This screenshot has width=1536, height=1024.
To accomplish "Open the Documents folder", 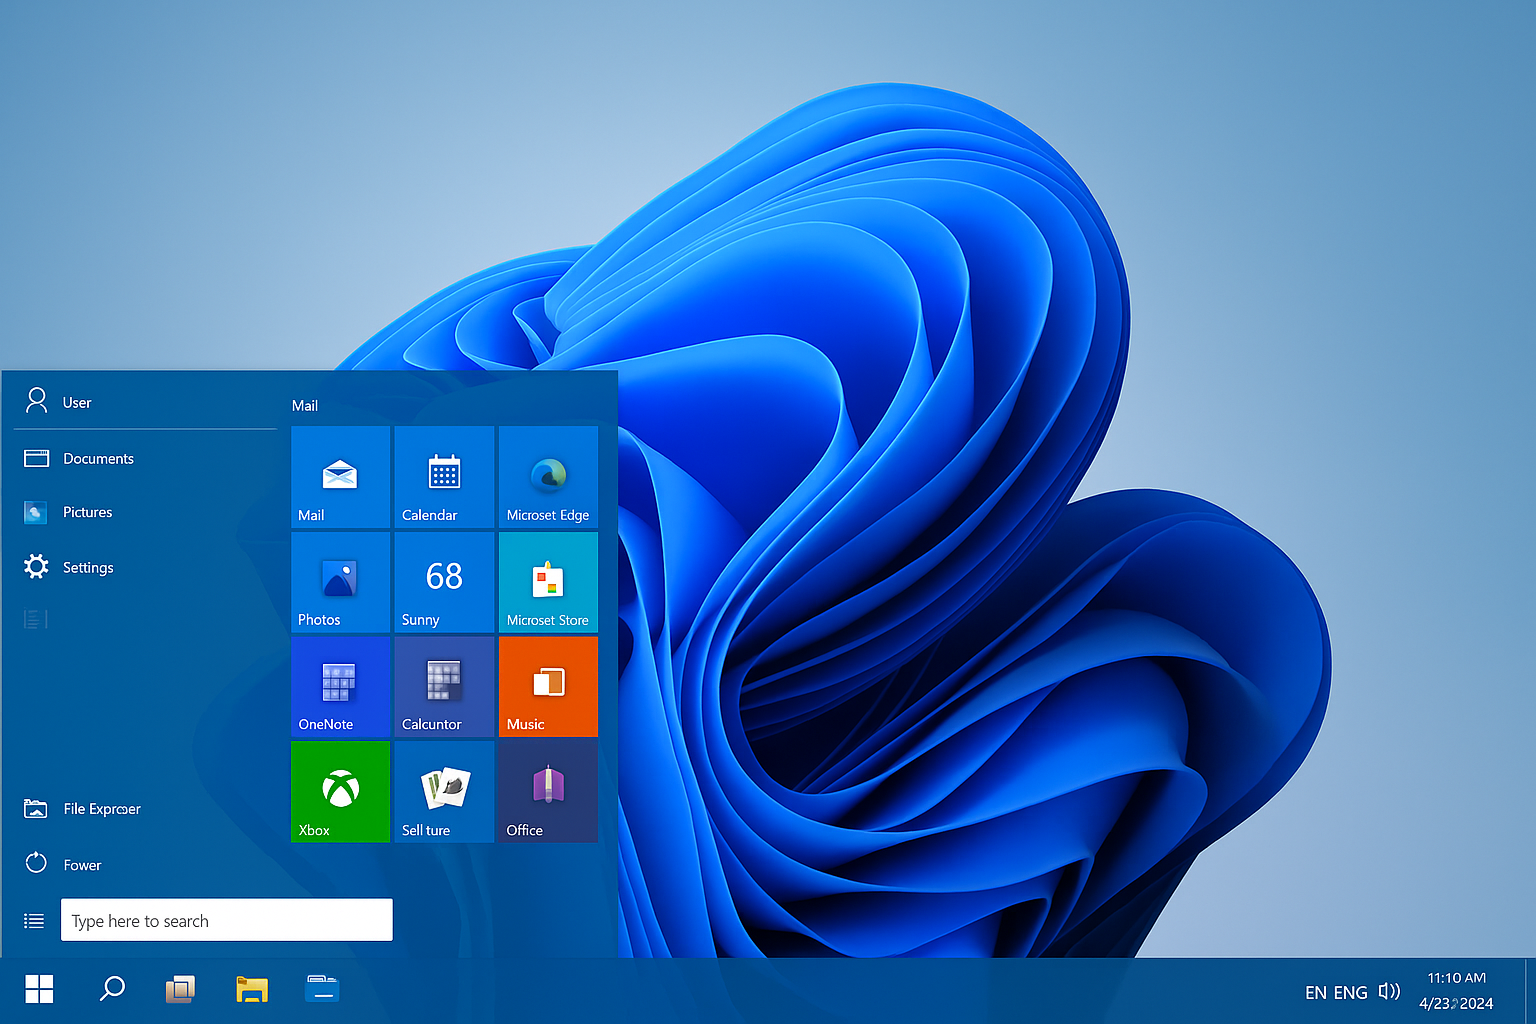I will tap(99, 458).
